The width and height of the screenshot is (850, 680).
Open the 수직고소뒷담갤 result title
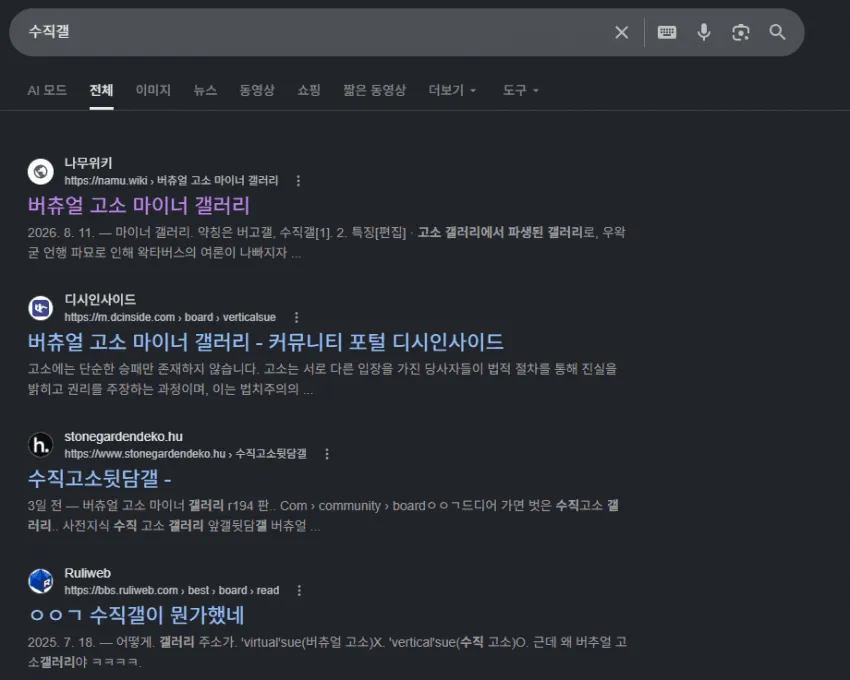[x=99, y=479]
